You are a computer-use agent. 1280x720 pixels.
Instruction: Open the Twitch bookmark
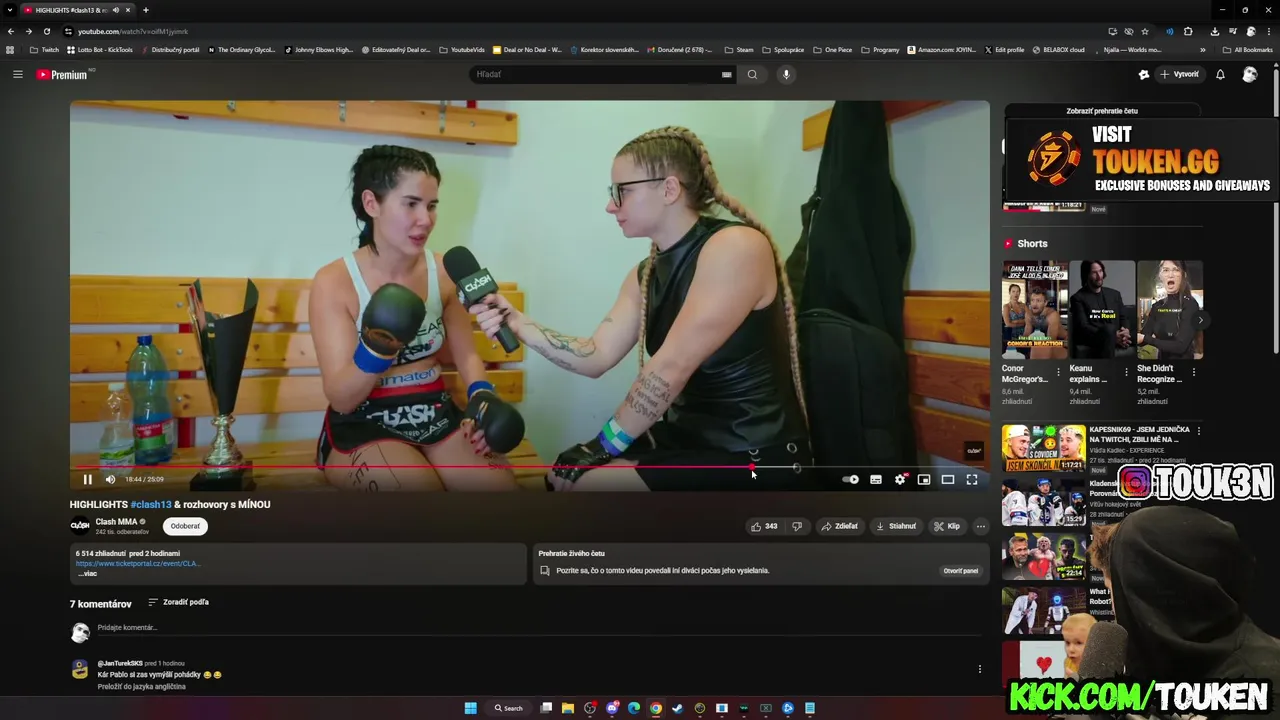pyautogui.click(x=43, y=50)
